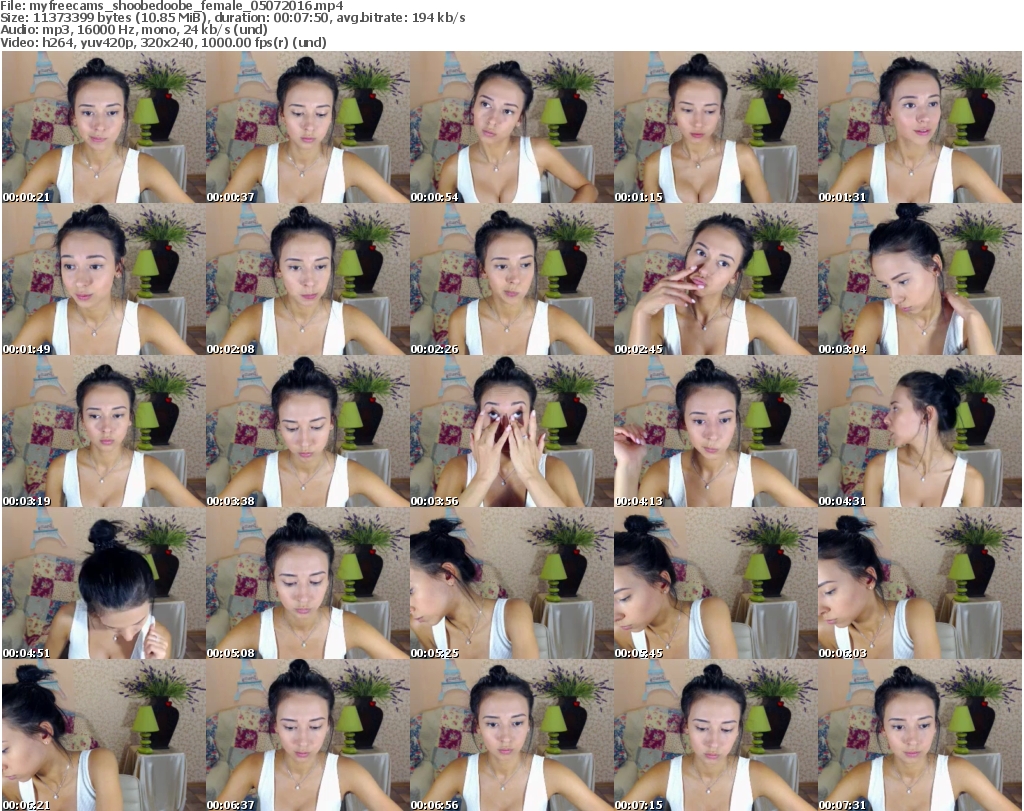Open the thumbnail frame stamped 00:03:04
Image resolution: width=1024 pixels, height=811 pixels.
click(920, 279)
